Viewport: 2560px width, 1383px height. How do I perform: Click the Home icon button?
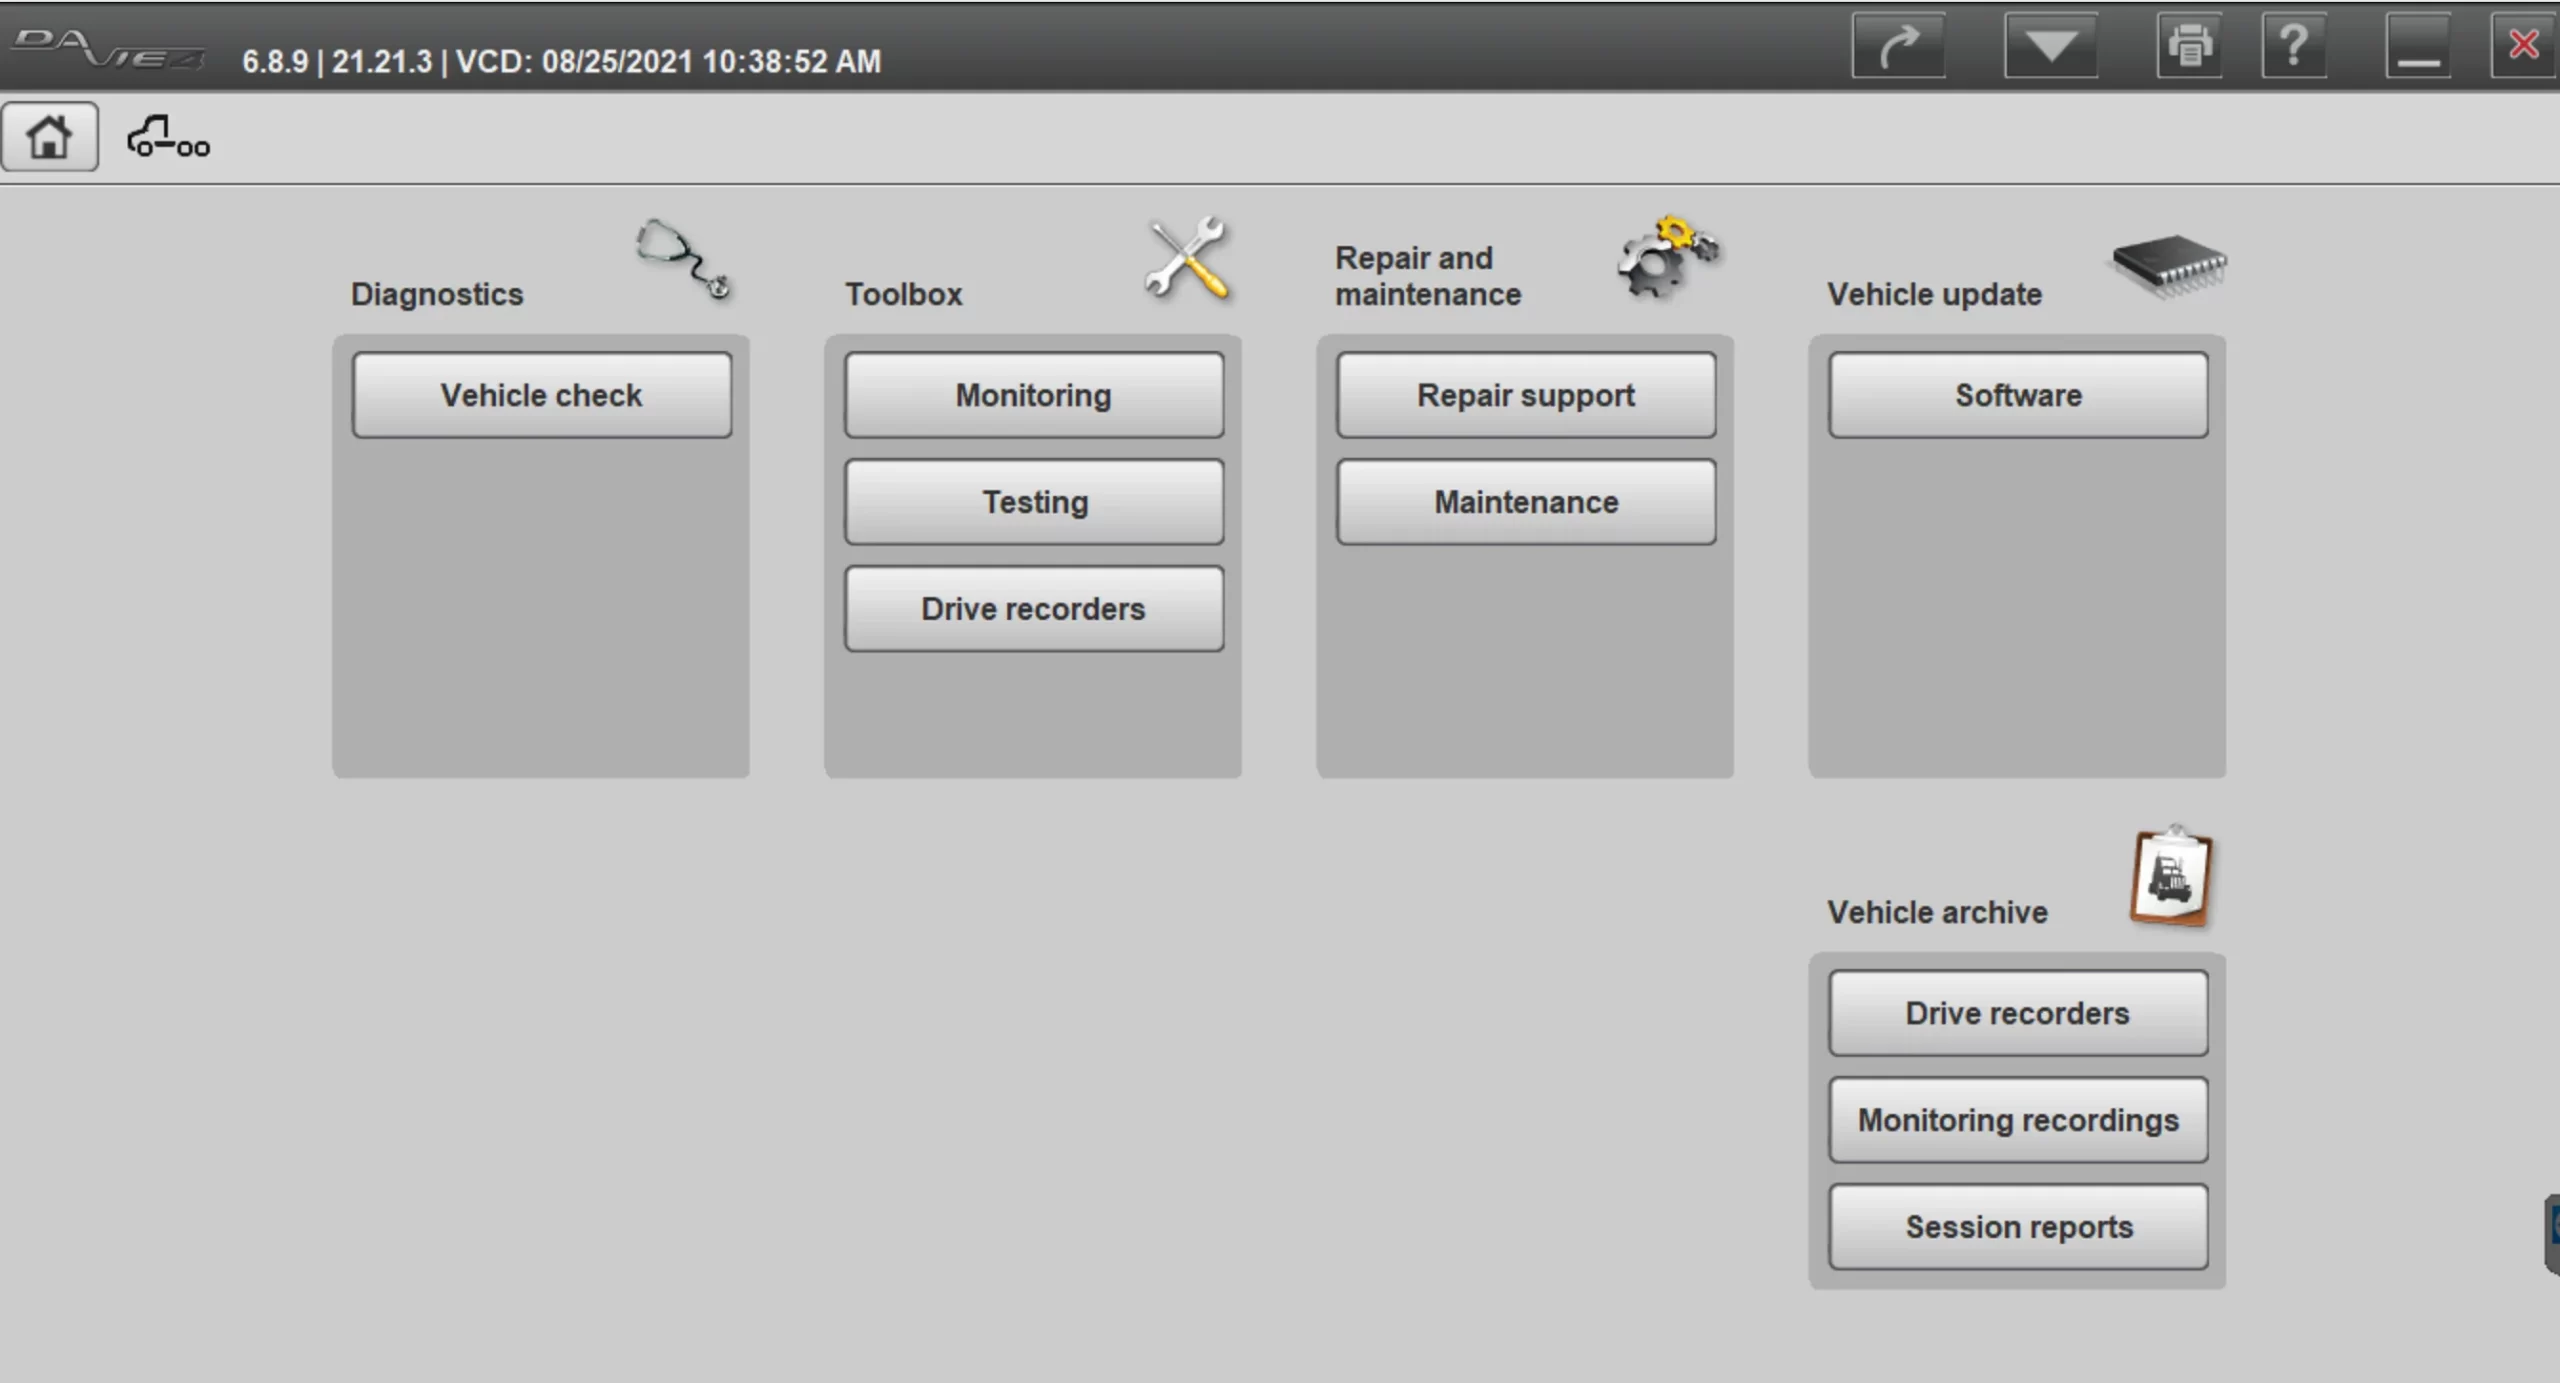49,137
